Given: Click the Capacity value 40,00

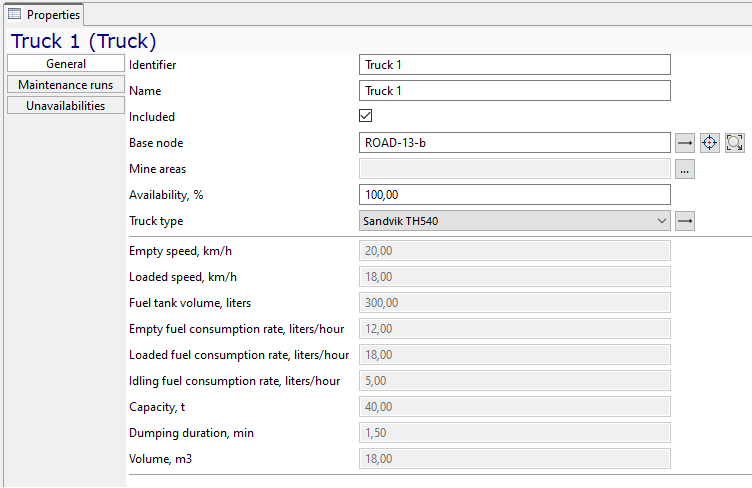Looking at the screenshot, I should [515, 407].
